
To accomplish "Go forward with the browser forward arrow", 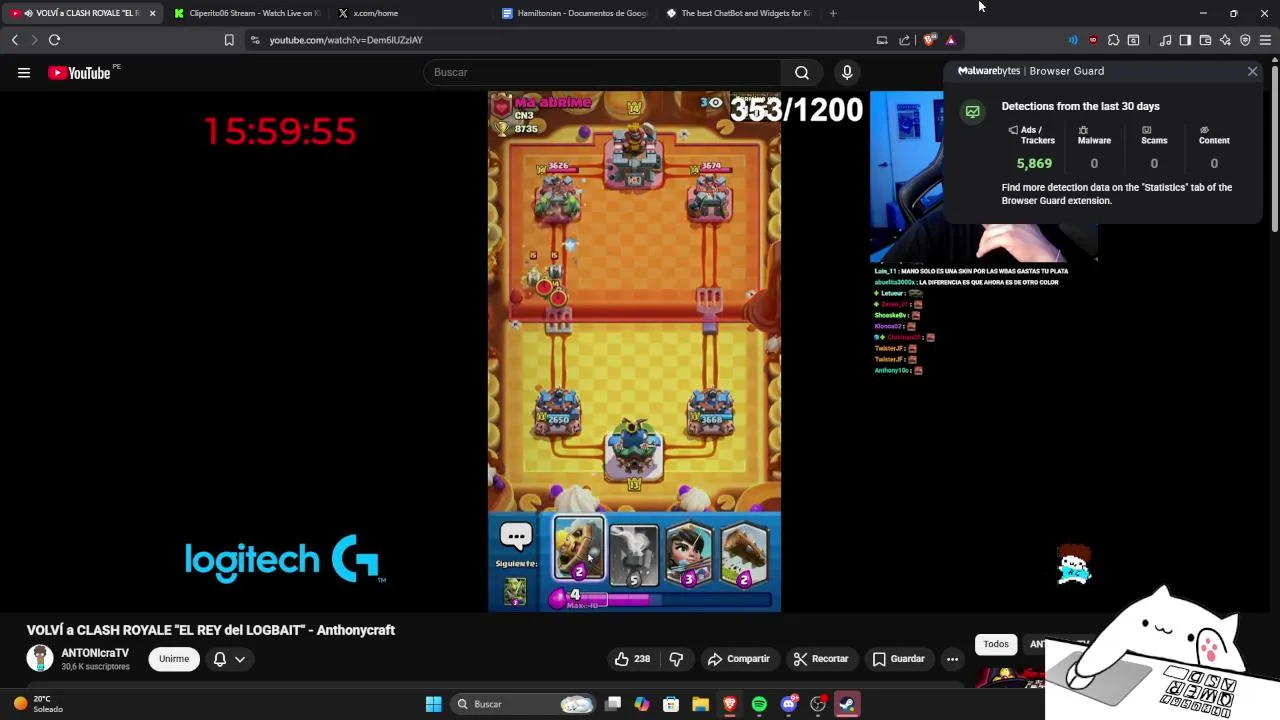I will 34,40.
